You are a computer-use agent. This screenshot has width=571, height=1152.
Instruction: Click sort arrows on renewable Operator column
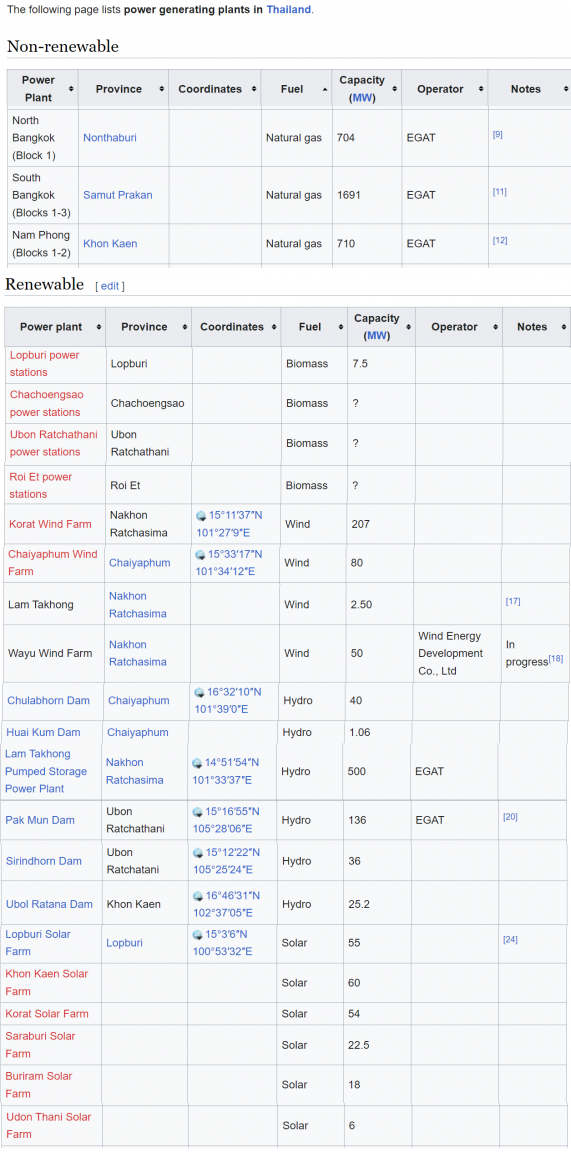click(x=494, y=327)
